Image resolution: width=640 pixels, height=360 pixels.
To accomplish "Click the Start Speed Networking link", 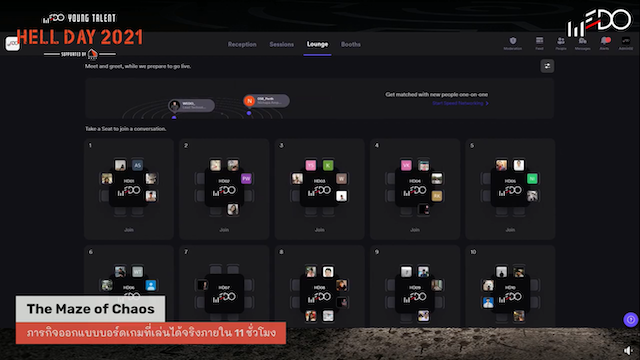I will click(x=460, y=103).
